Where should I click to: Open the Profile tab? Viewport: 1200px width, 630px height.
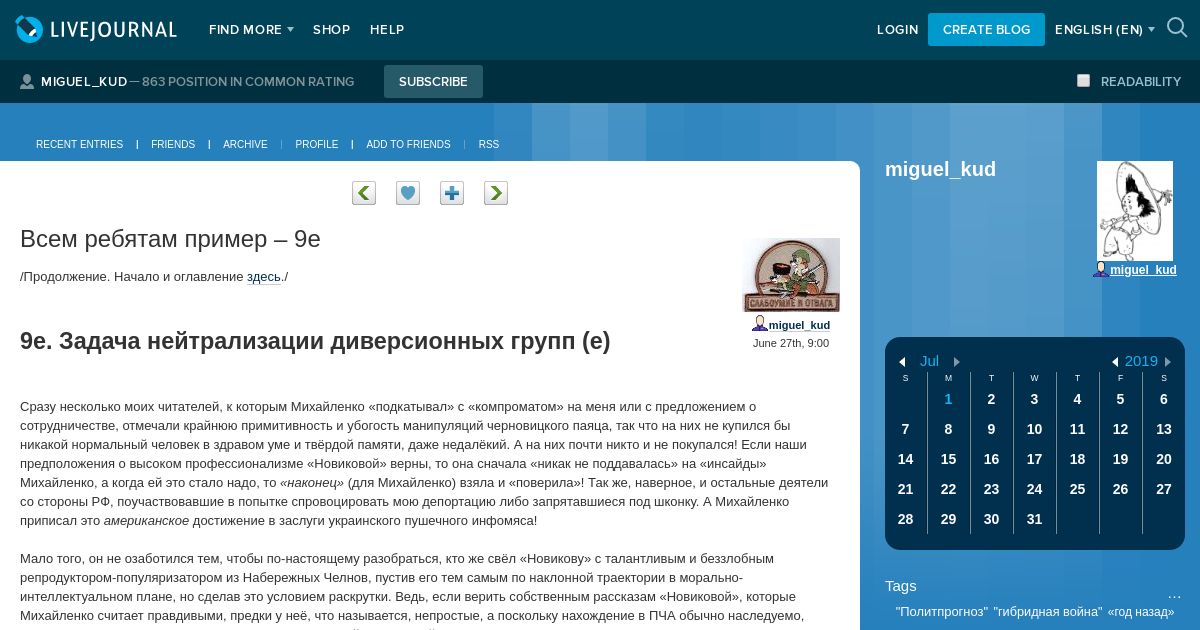[x=317, y=145]
